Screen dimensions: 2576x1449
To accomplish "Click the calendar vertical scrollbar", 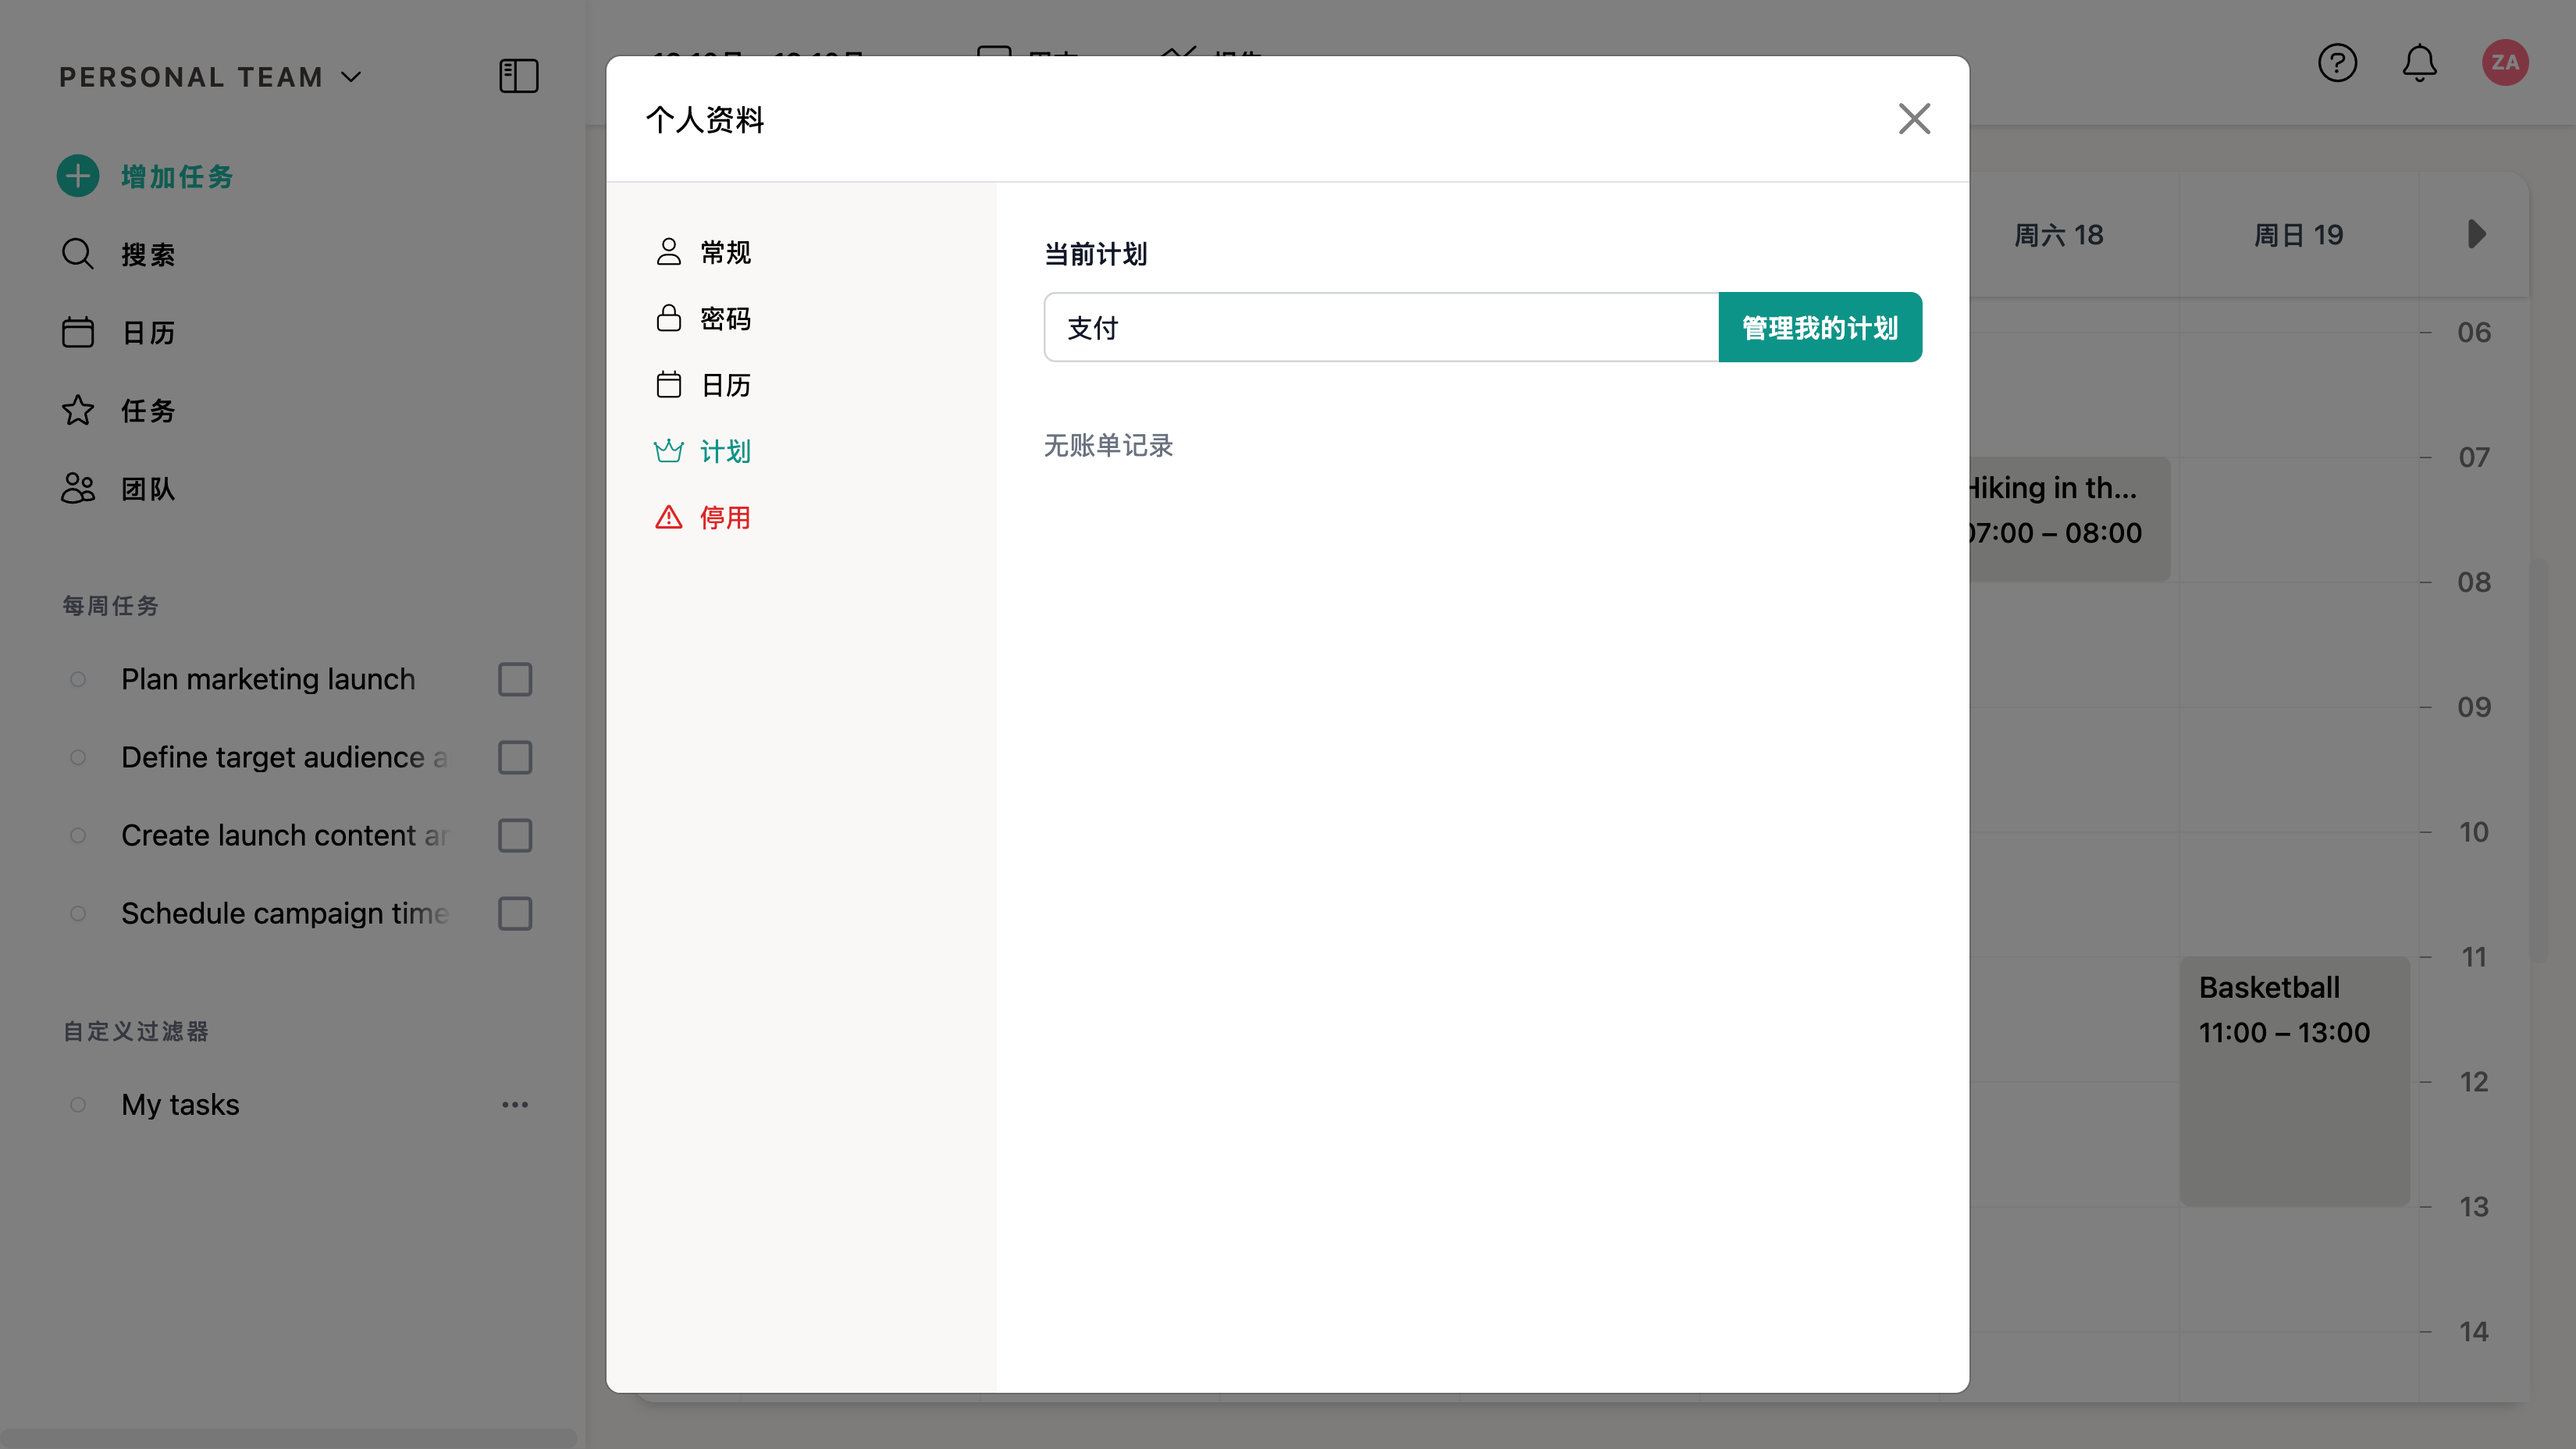I will click(2539, 760).
